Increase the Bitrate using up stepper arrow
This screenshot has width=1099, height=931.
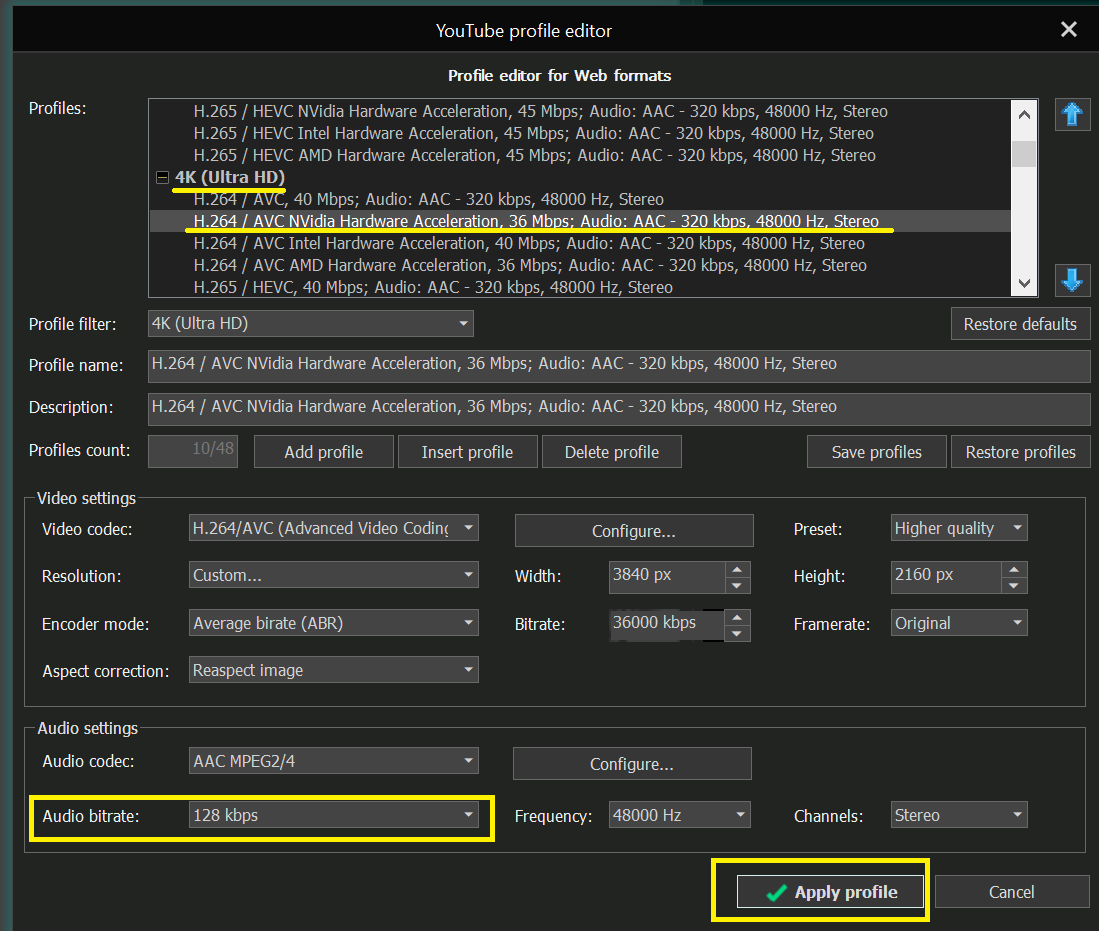click(737, 616)
